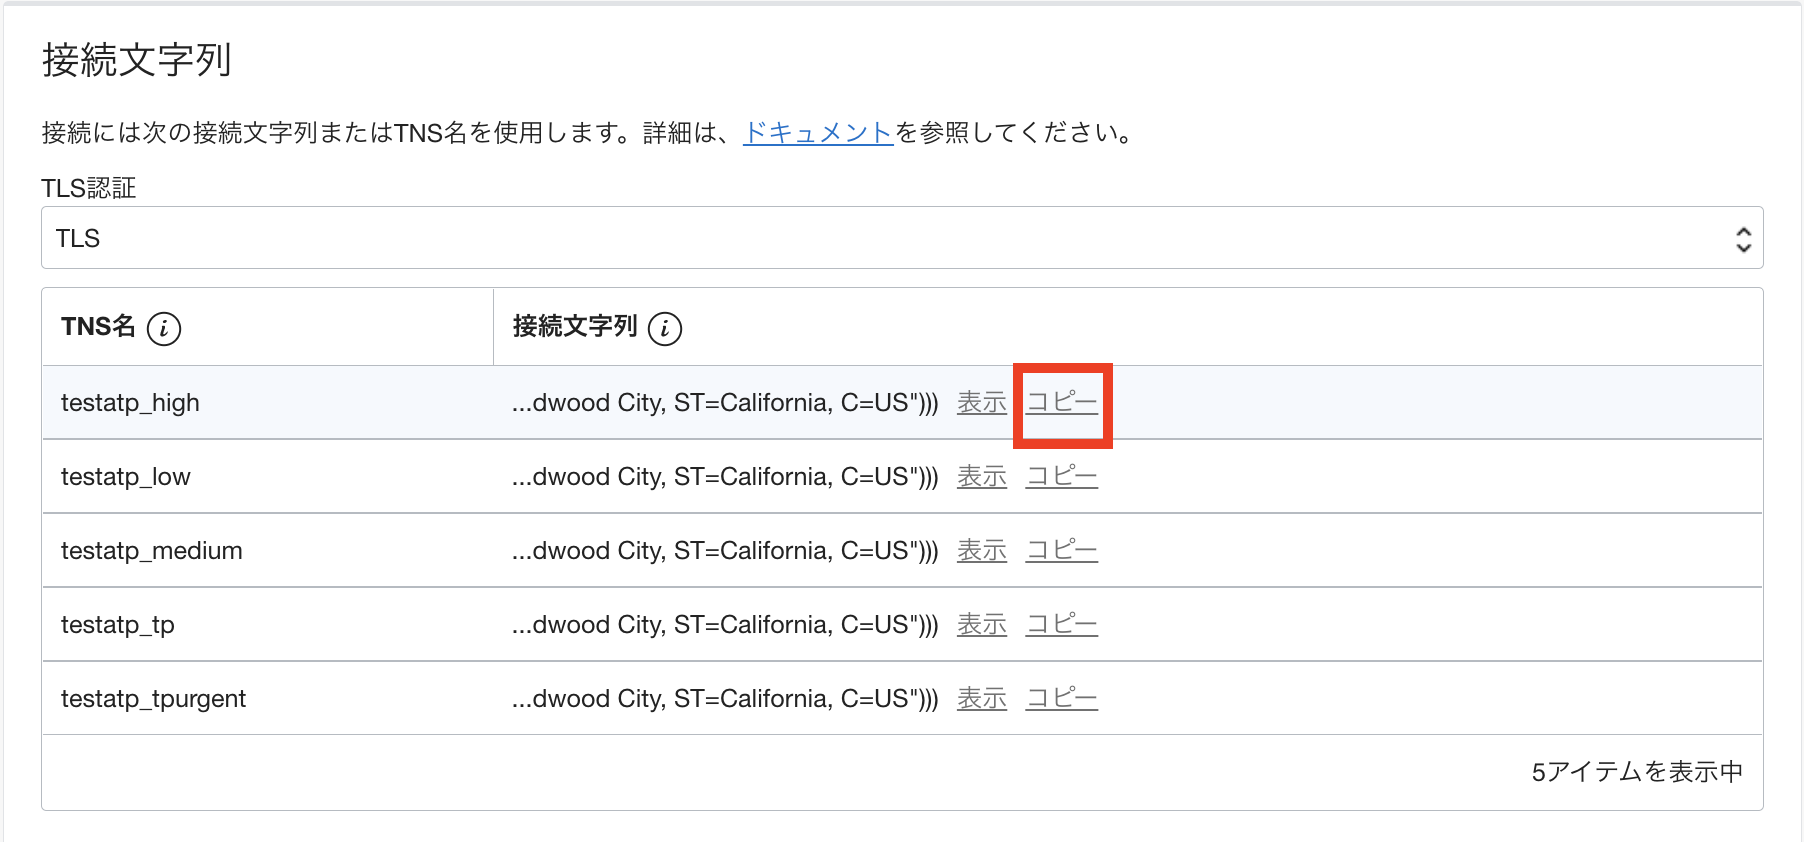Copy the testatp_tp connection string

pos(1062,624)
